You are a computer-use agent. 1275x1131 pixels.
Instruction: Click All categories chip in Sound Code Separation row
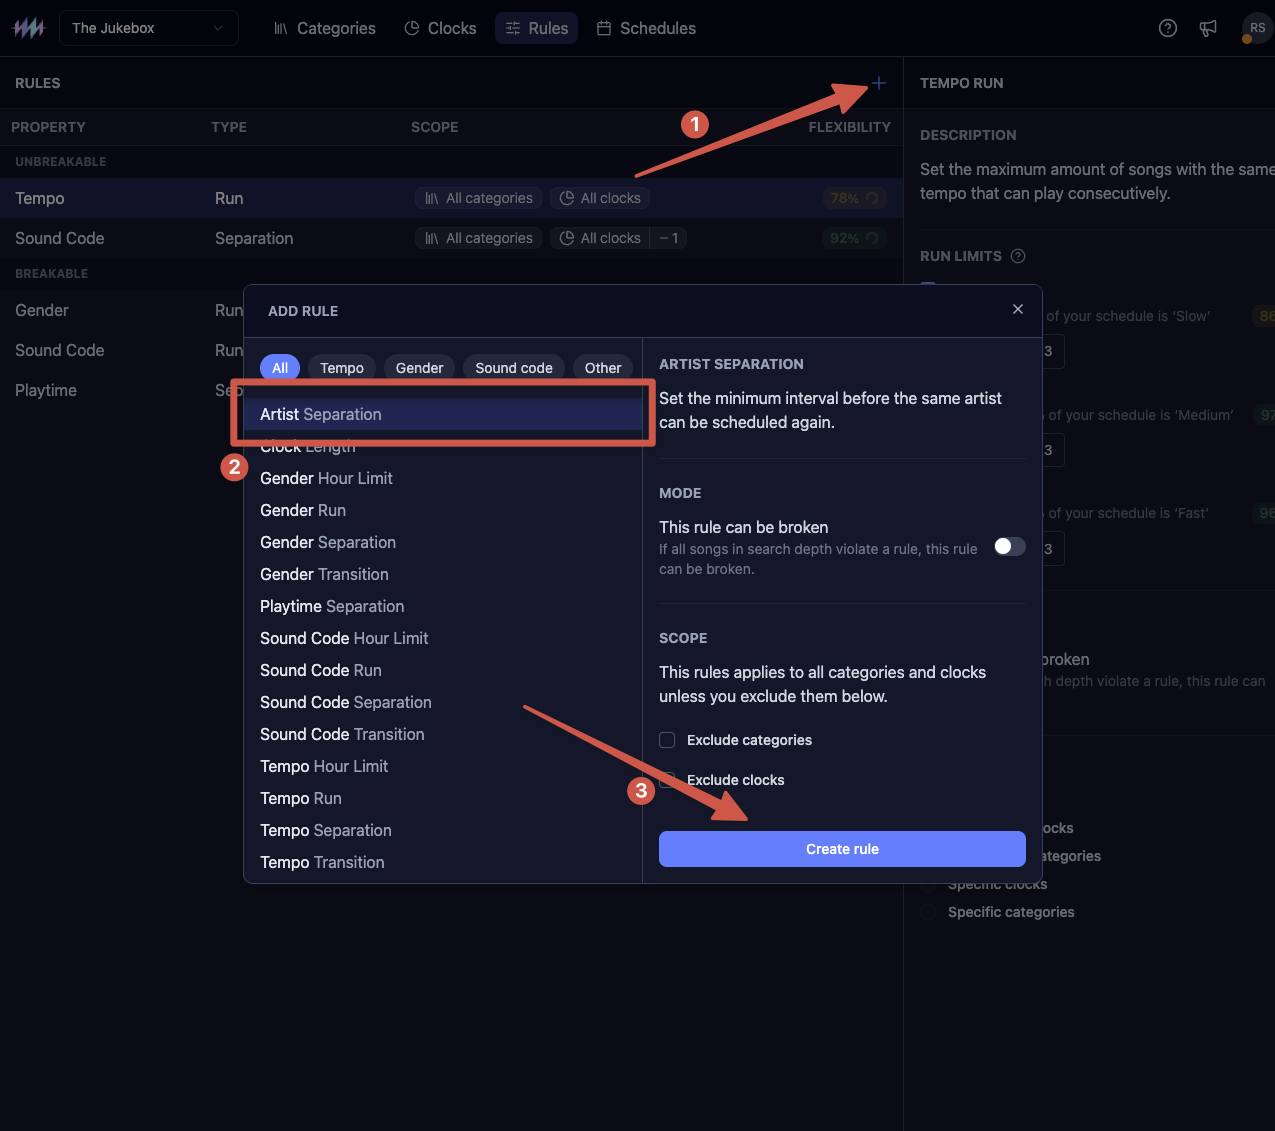pyautogui.click(x=478, y=238)
